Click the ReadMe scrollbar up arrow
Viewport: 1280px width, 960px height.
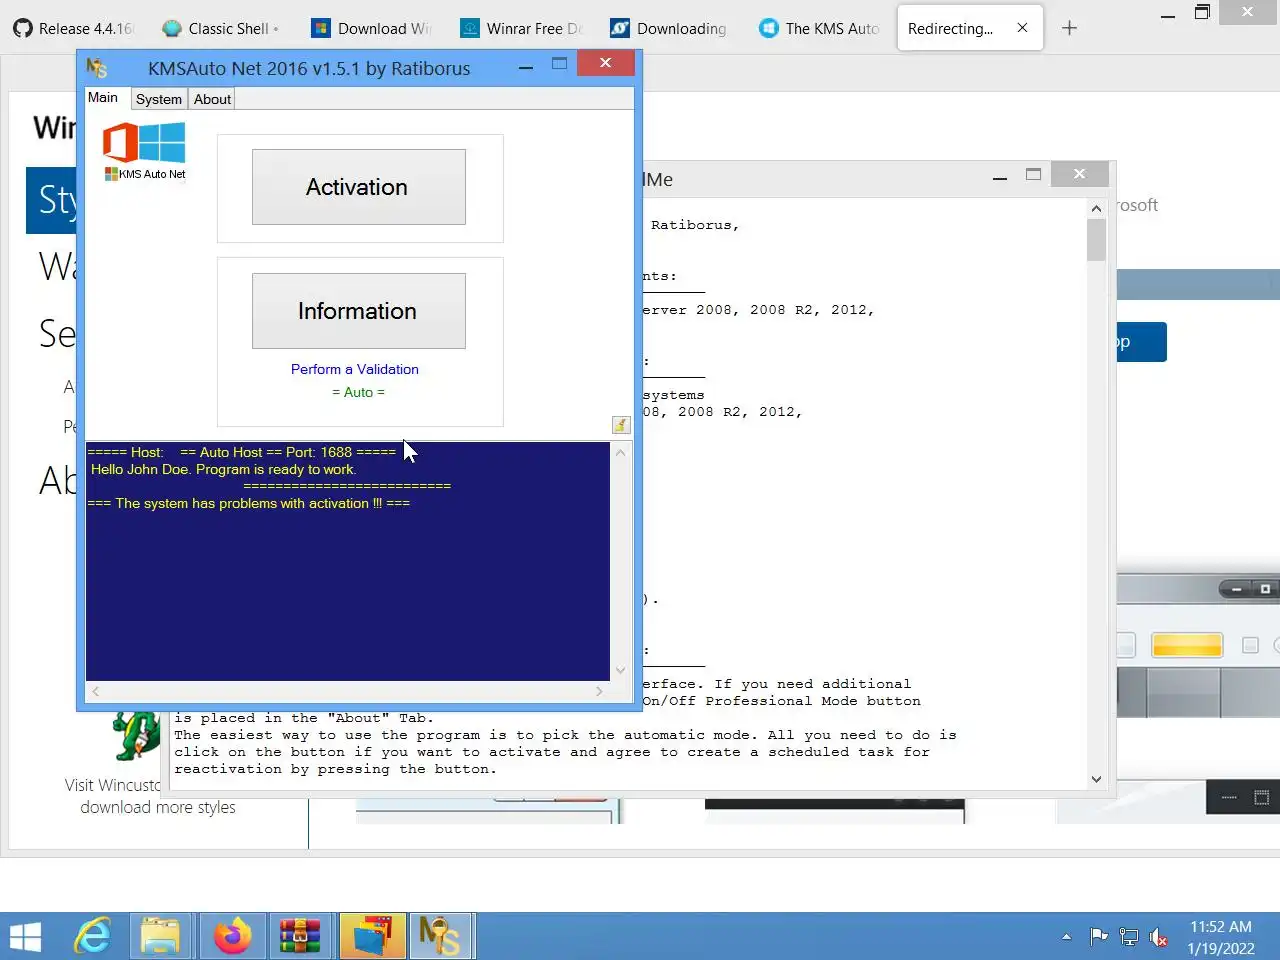[1096, 208]
